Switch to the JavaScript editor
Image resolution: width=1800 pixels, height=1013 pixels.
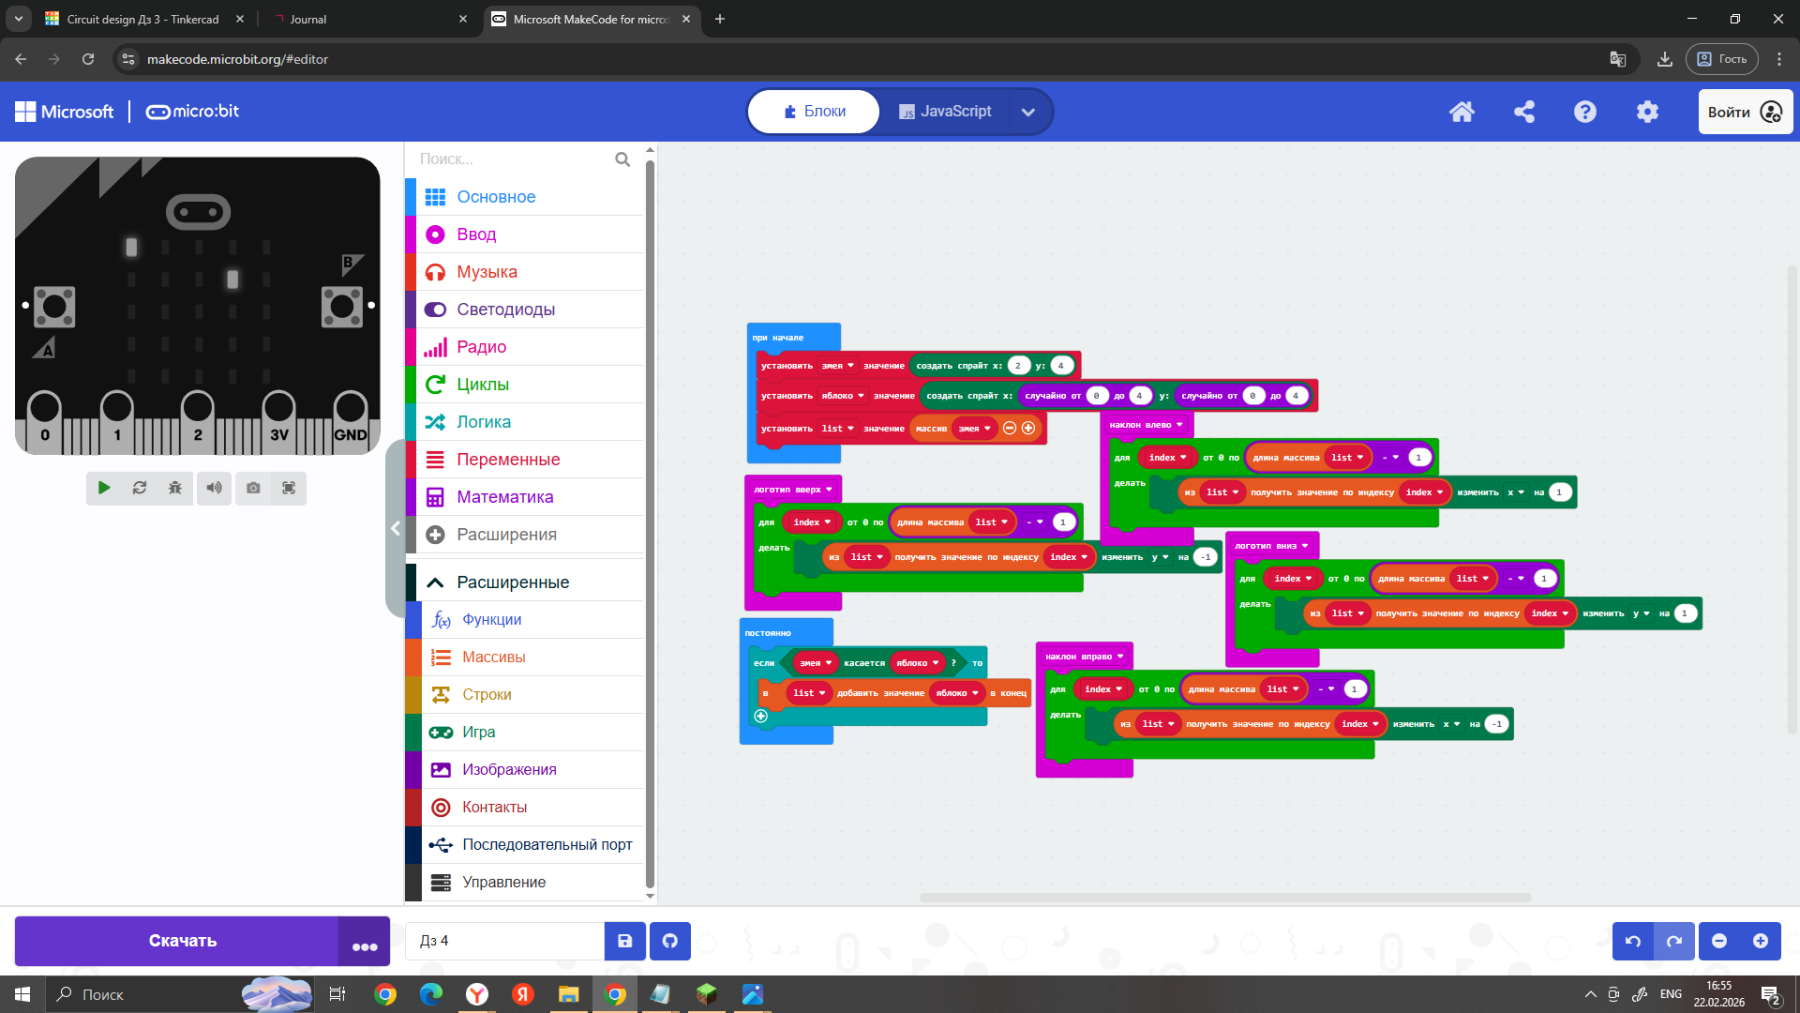click(945, 111)
